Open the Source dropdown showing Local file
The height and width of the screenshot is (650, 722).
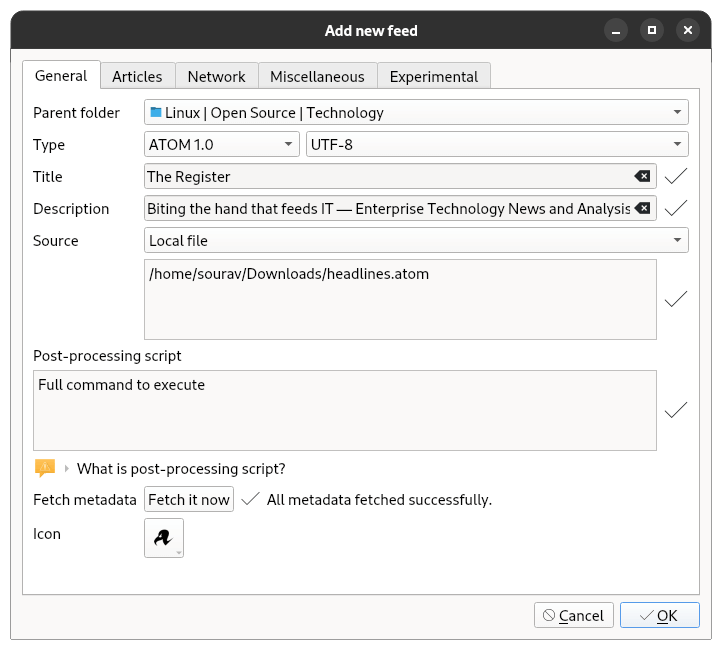416,241
